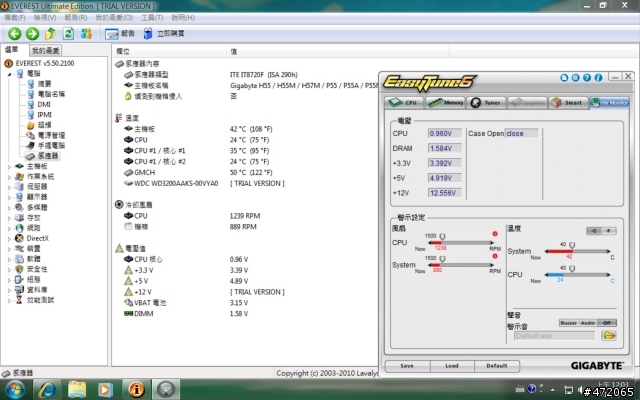The height and width of the screenshot is (400, 640).
Task: Open the Tools (T) menu
Action: tap(152, 18)
